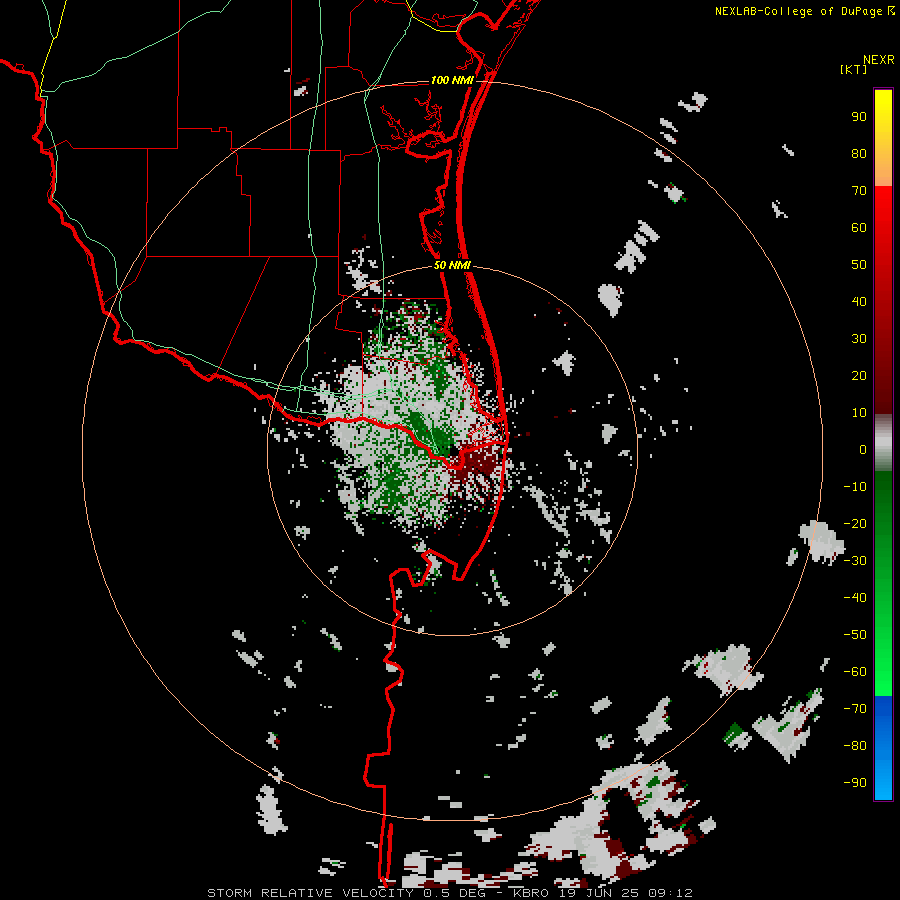
Task: Click the 10 value on the velocity scale
Action: click(859, 413)
